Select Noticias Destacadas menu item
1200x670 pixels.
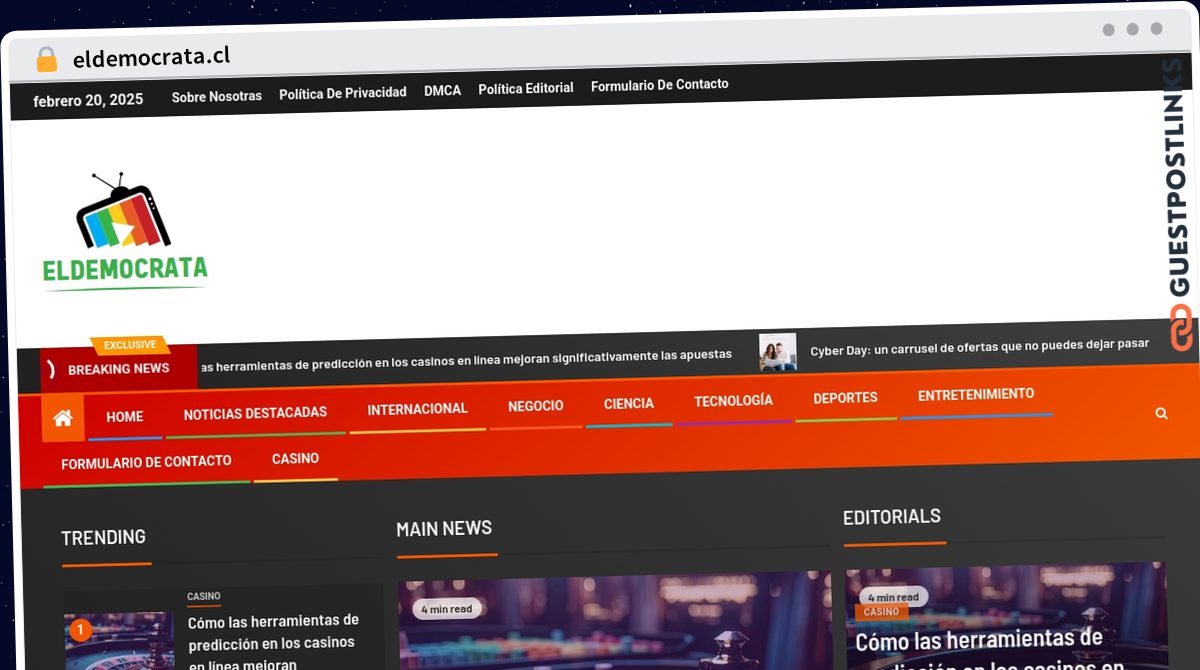255,412
